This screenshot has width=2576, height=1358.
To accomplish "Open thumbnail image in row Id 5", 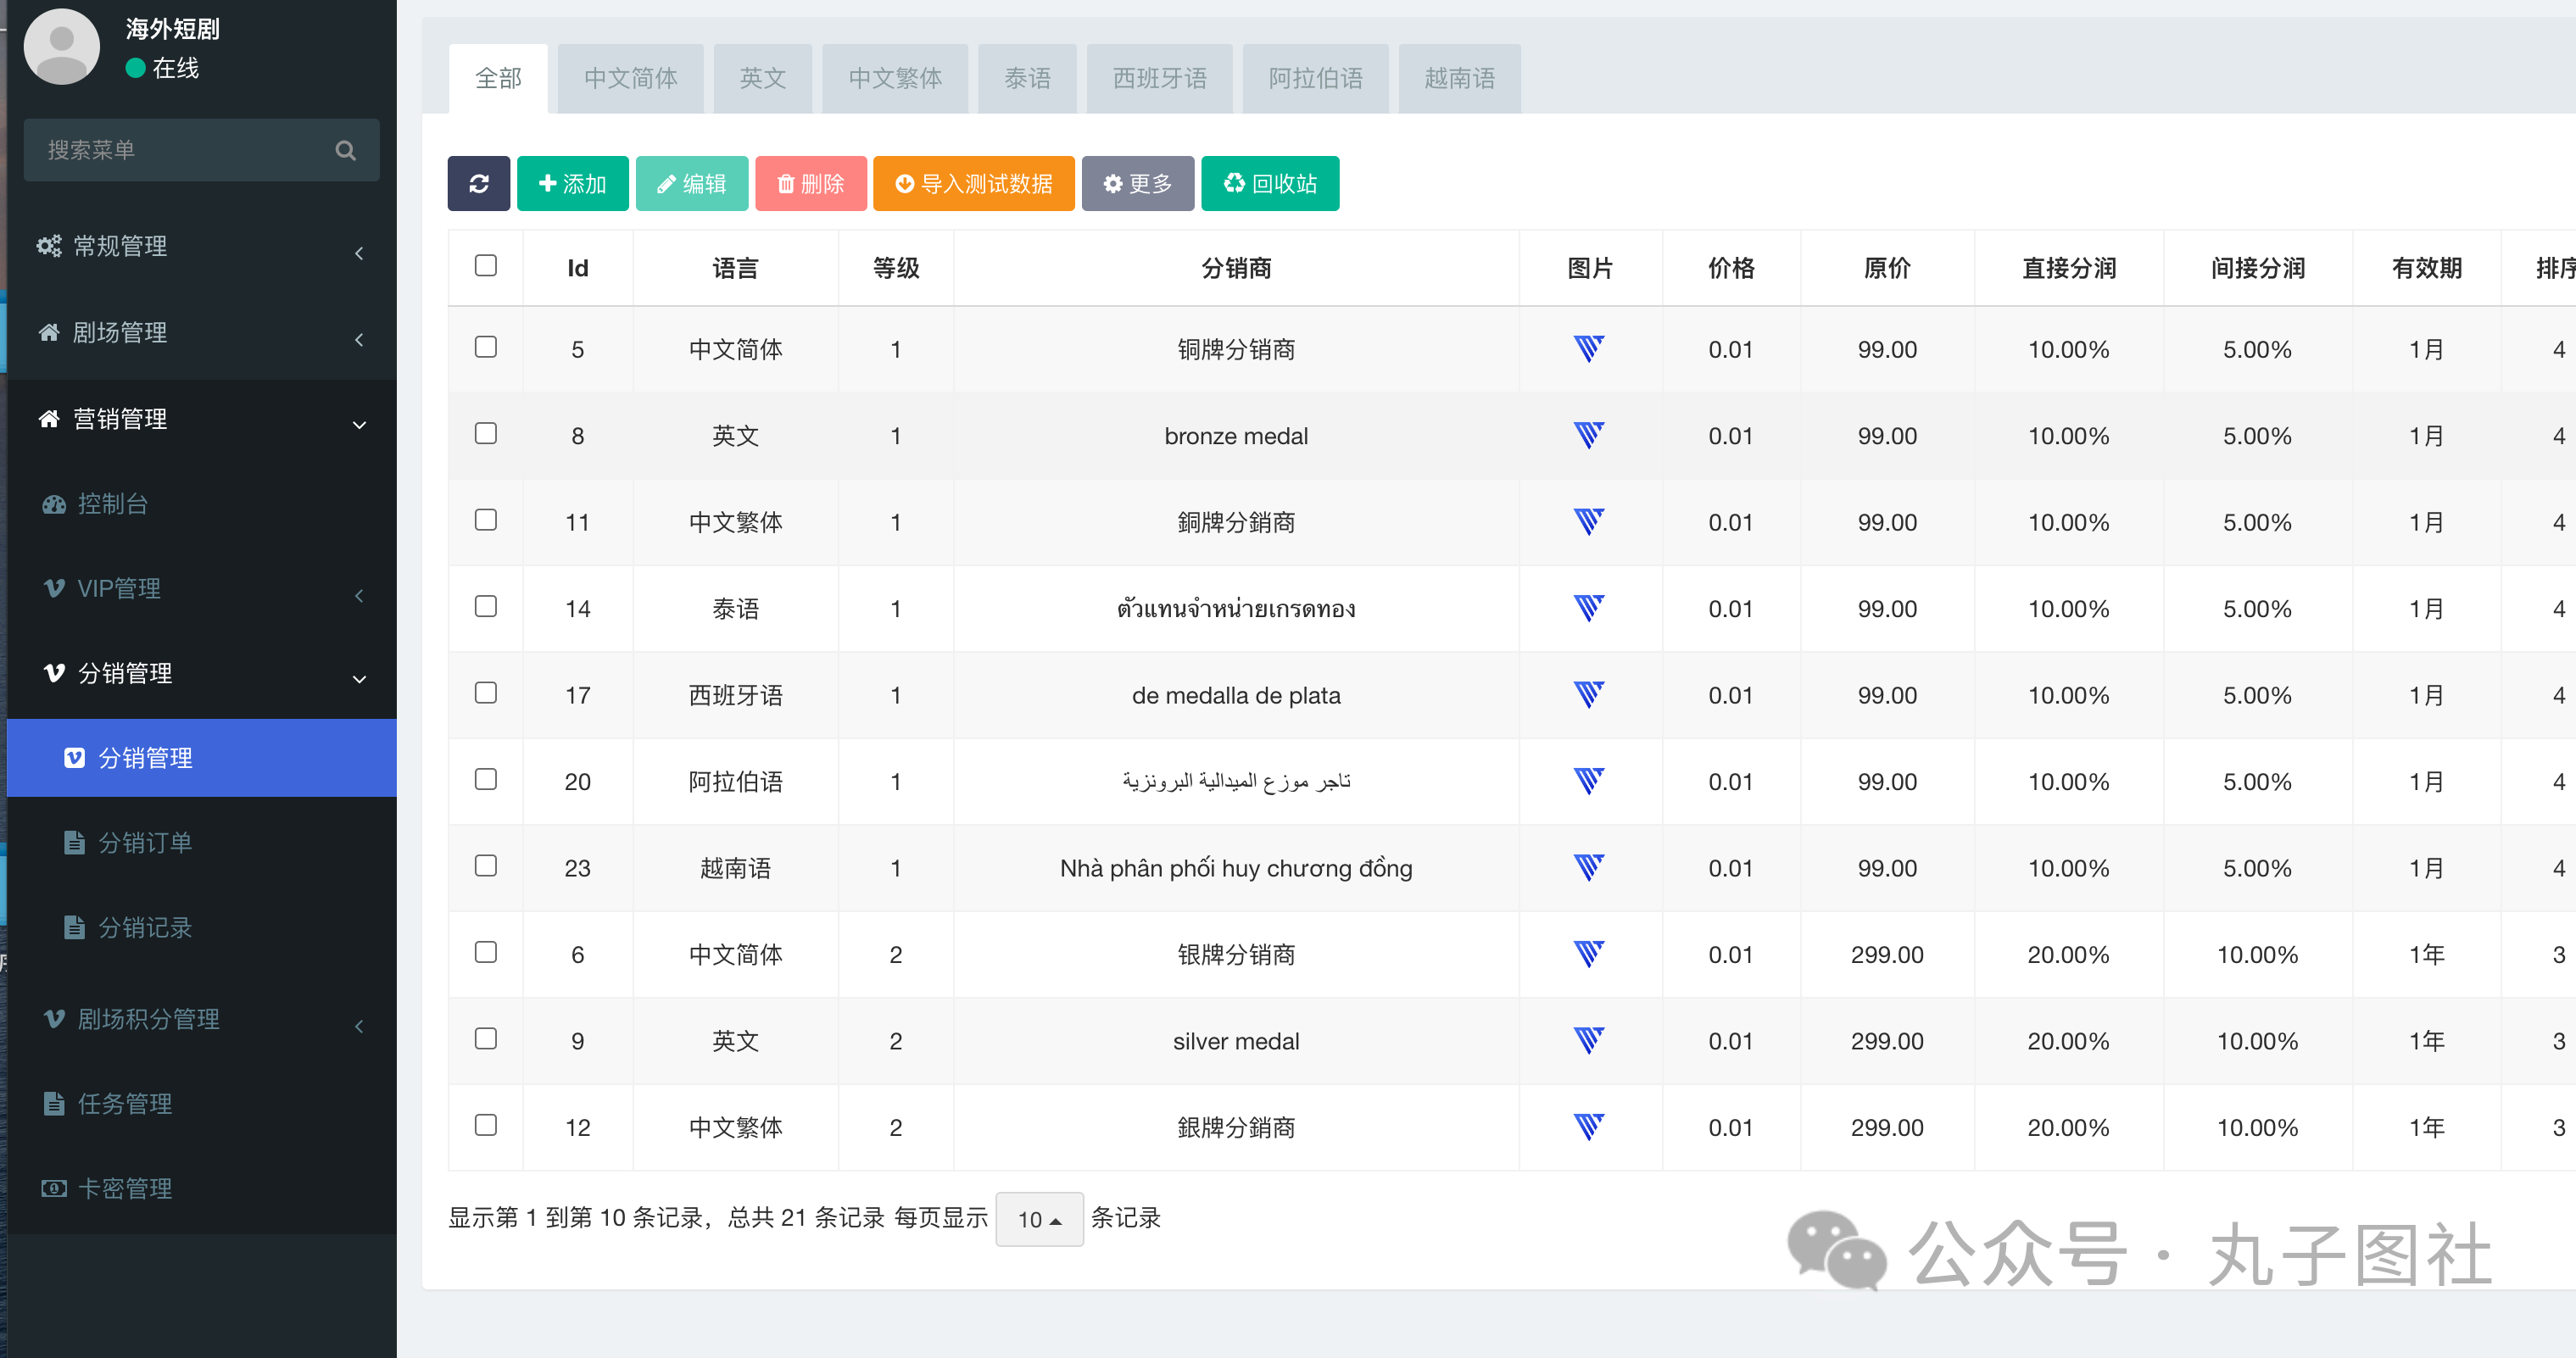I will [1588, 349].
